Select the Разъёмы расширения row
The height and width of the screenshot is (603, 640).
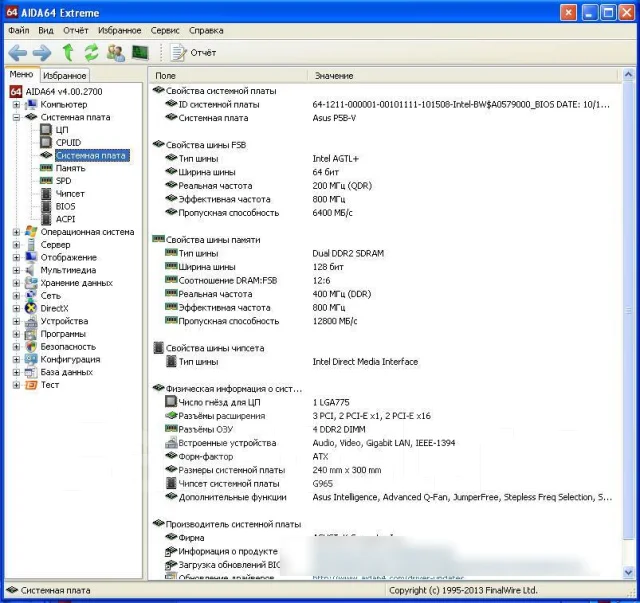tap(384, 416)
